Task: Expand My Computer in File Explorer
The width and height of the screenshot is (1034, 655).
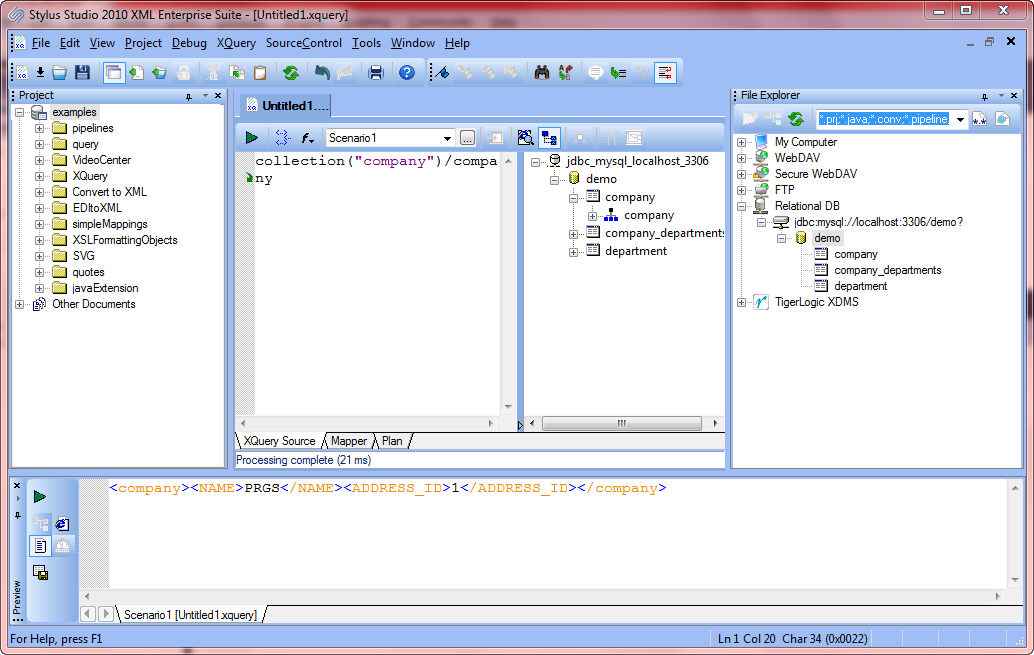Action: [x=741, y=142]
